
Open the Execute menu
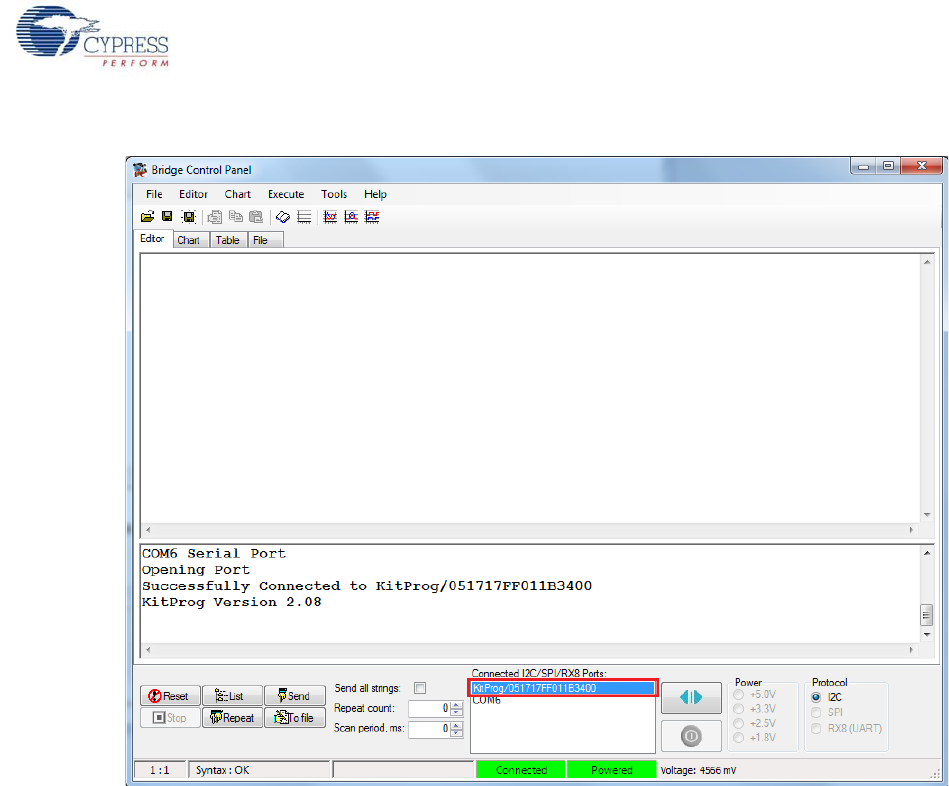[286, 194]
